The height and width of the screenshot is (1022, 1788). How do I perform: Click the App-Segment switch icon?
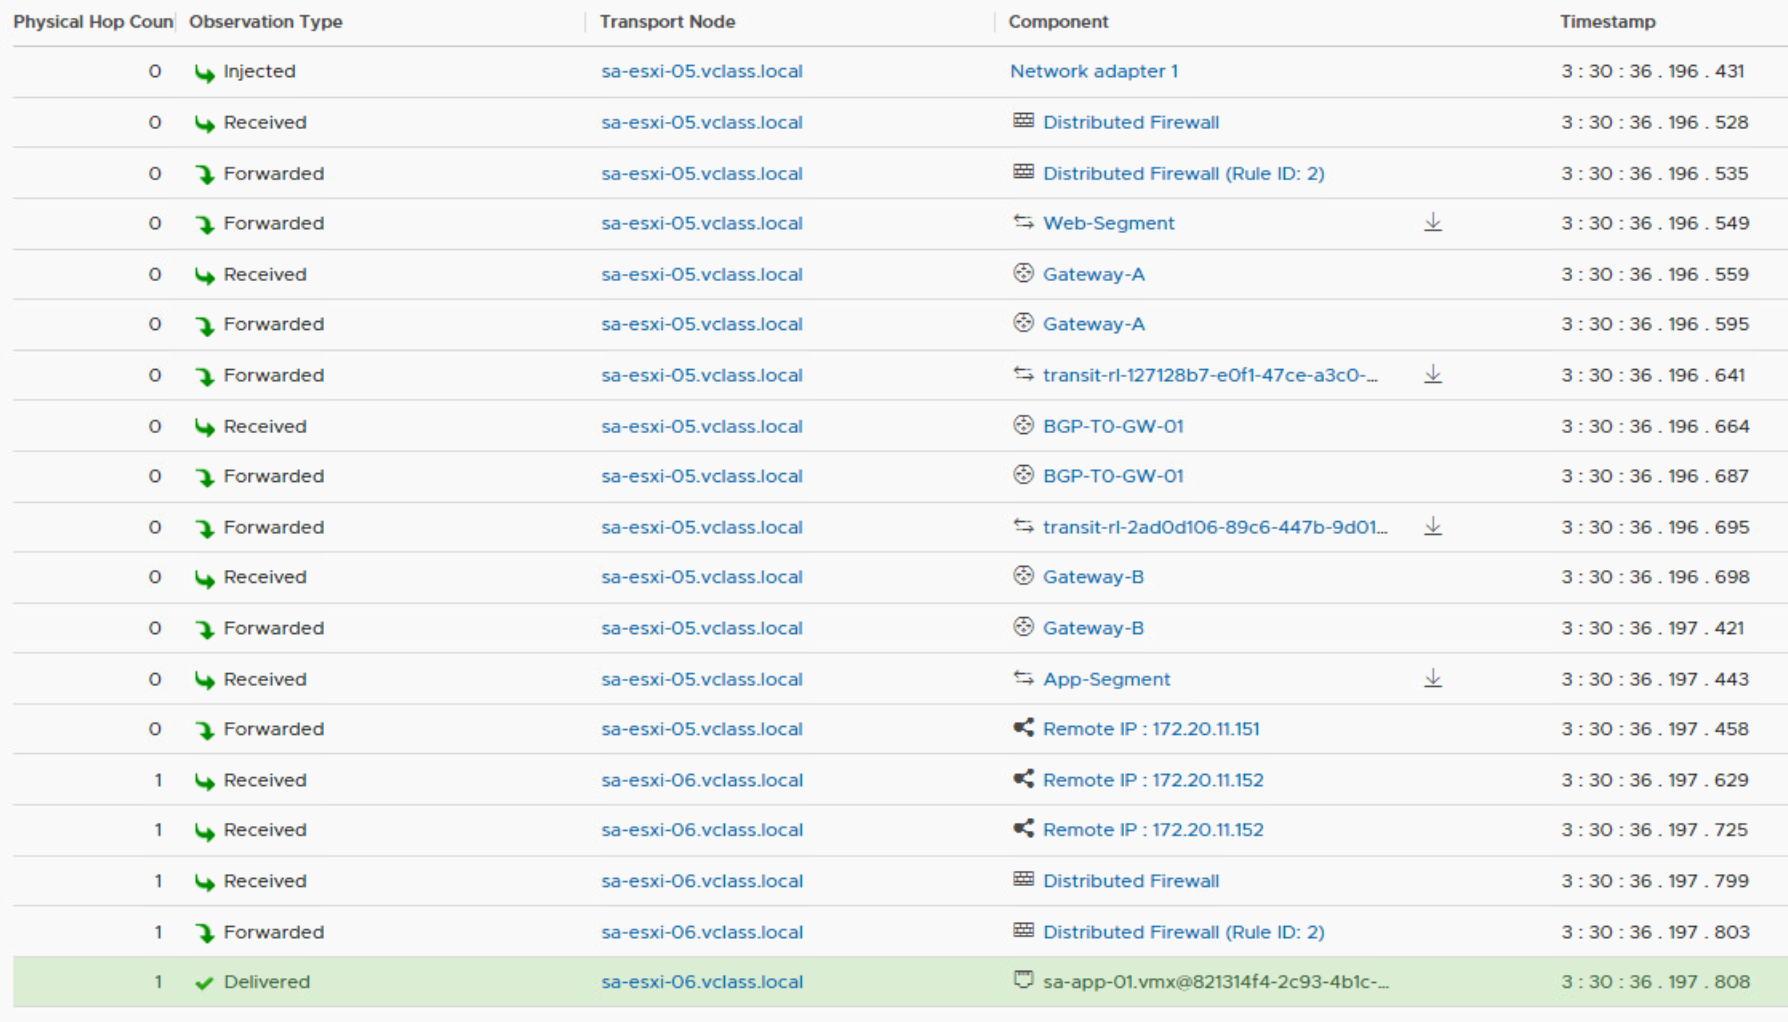(x=1023, y=678)
